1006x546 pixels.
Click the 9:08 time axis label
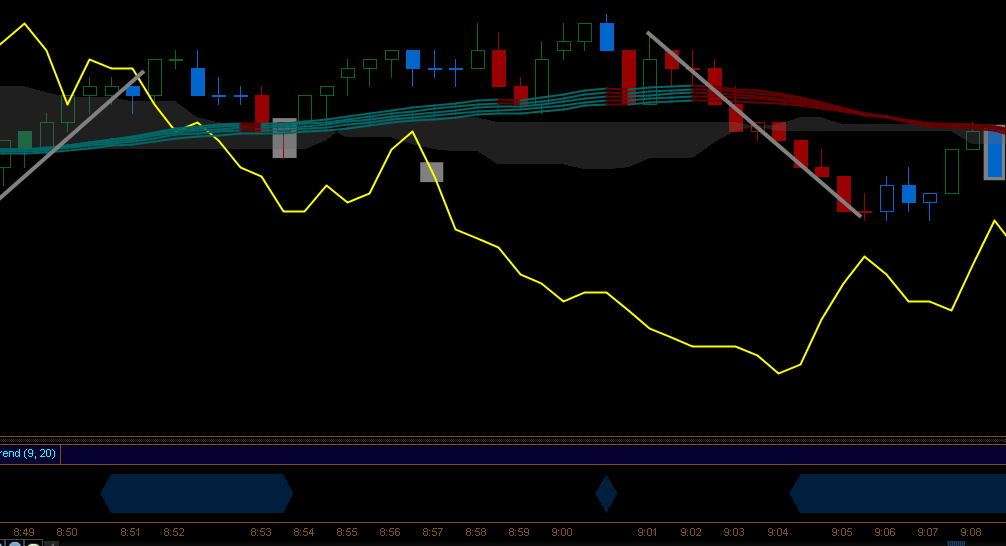[971, 532]
